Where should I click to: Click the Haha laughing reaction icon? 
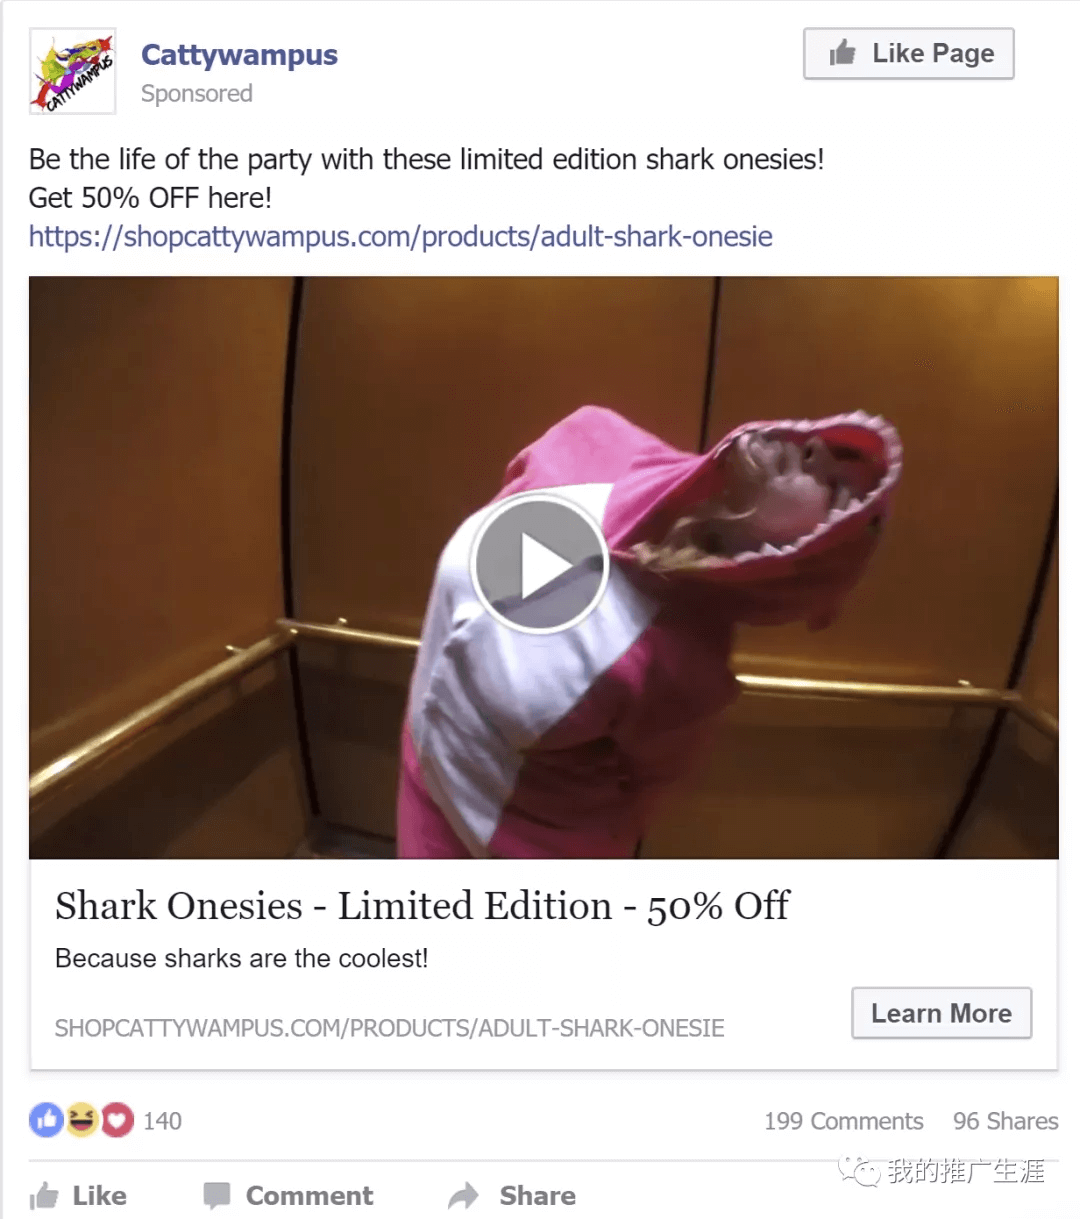point(82,1120)
